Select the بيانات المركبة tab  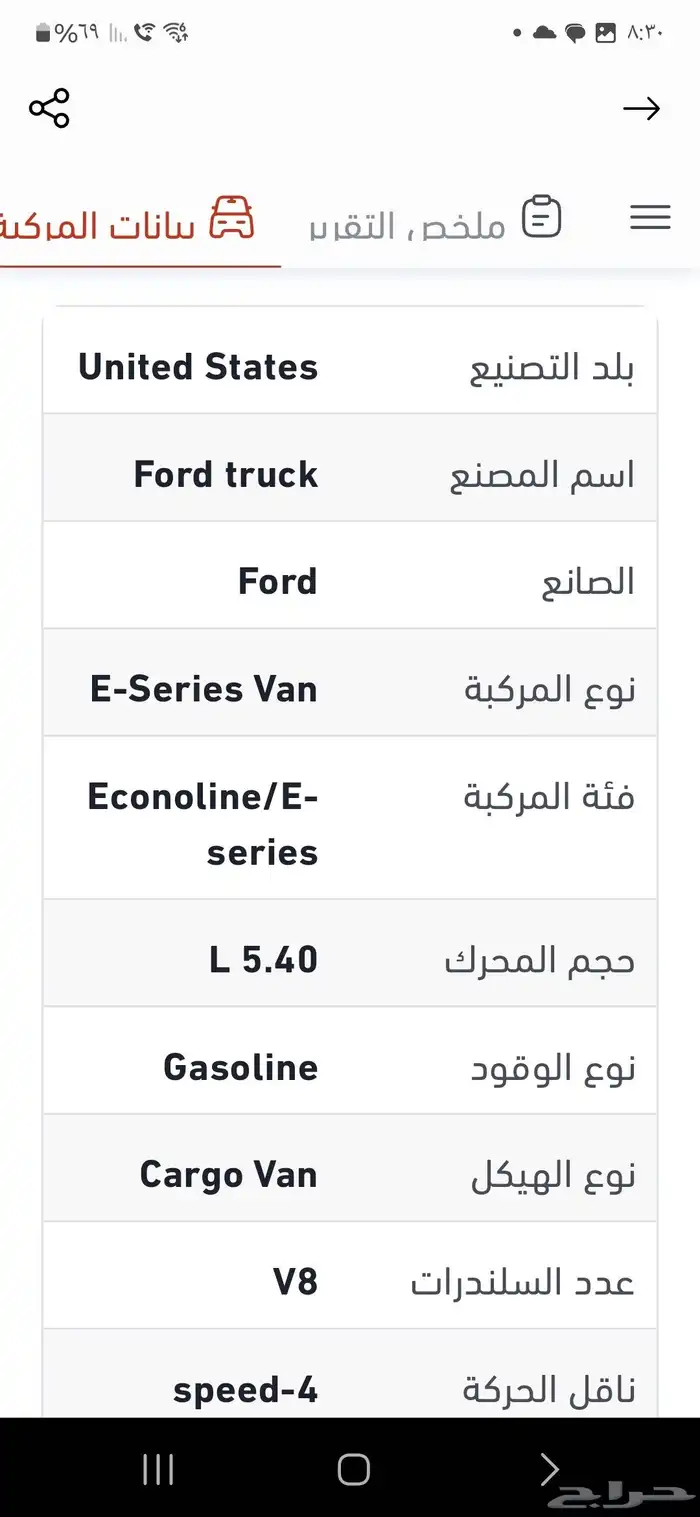[x=130, y=224]
